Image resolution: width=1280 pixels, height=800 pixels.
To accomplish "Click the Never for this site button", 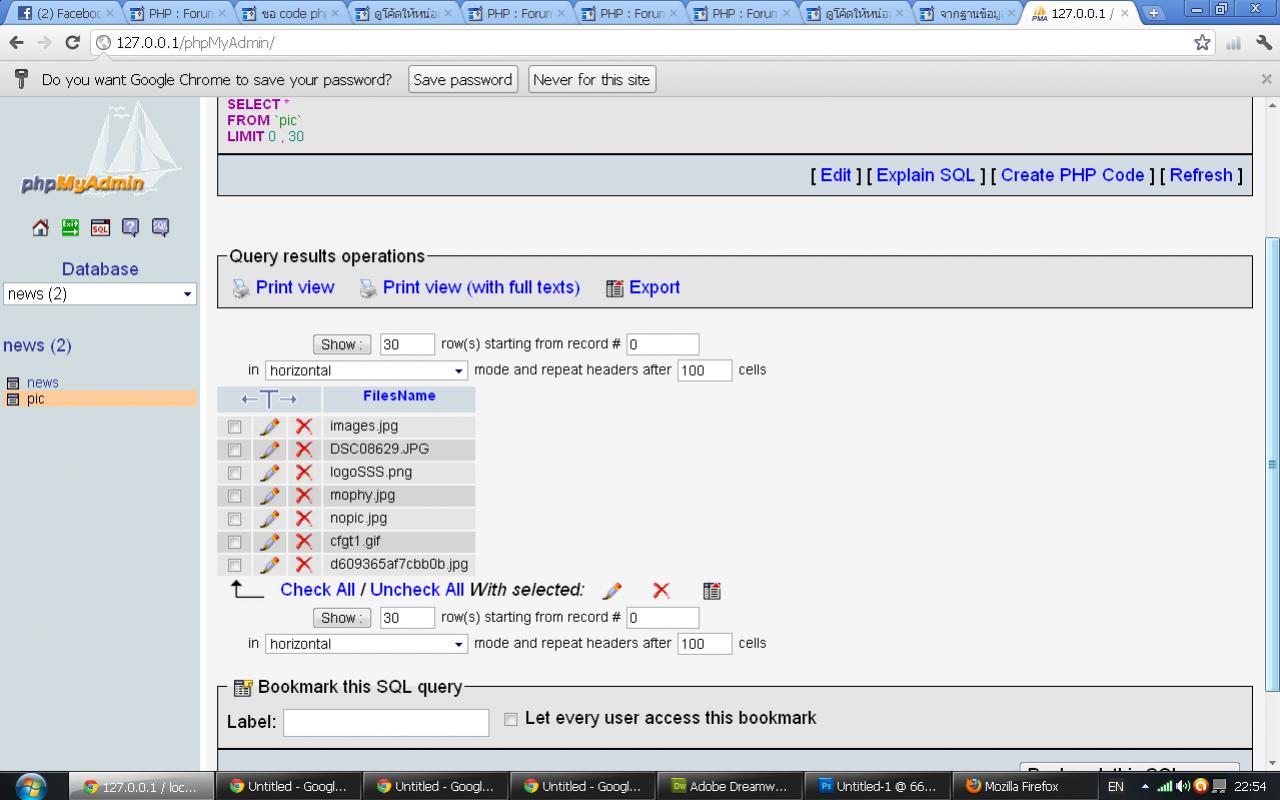I will coord(592,80).
